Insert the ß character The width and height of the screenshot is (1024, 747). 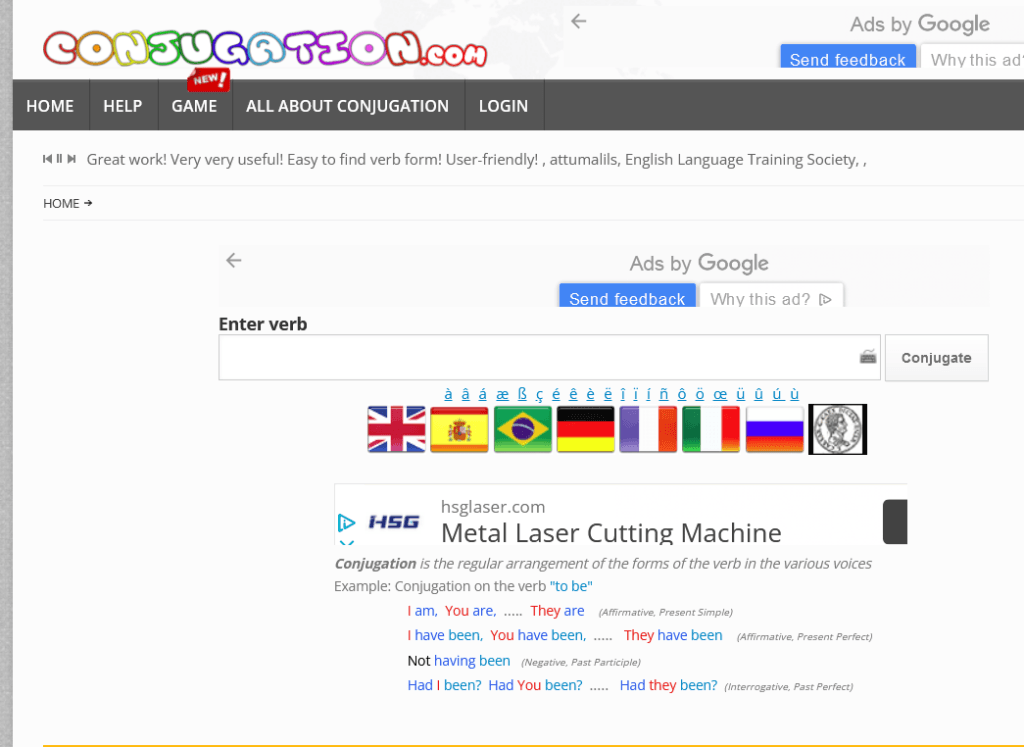[522, 394]
